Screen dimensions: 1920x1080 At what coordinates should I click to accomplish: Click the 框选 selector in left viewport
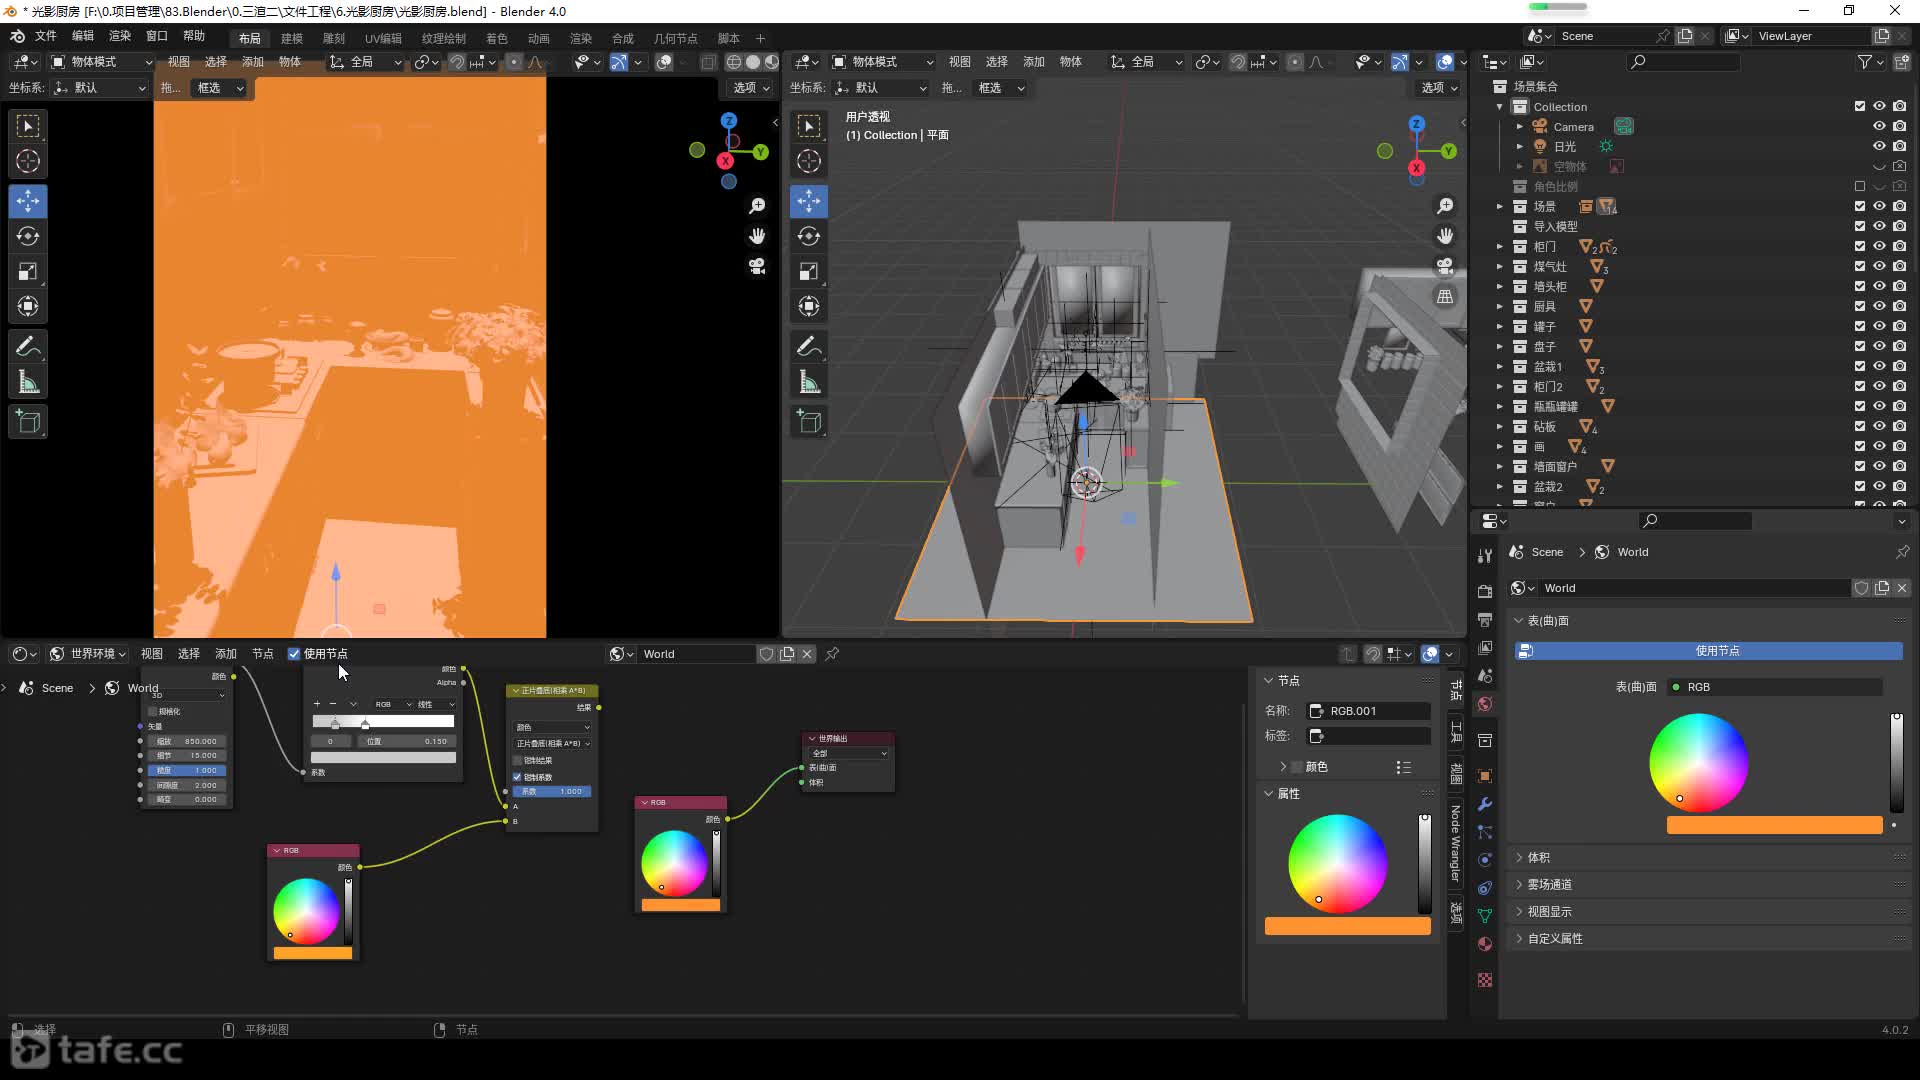(x=219, y=88)
